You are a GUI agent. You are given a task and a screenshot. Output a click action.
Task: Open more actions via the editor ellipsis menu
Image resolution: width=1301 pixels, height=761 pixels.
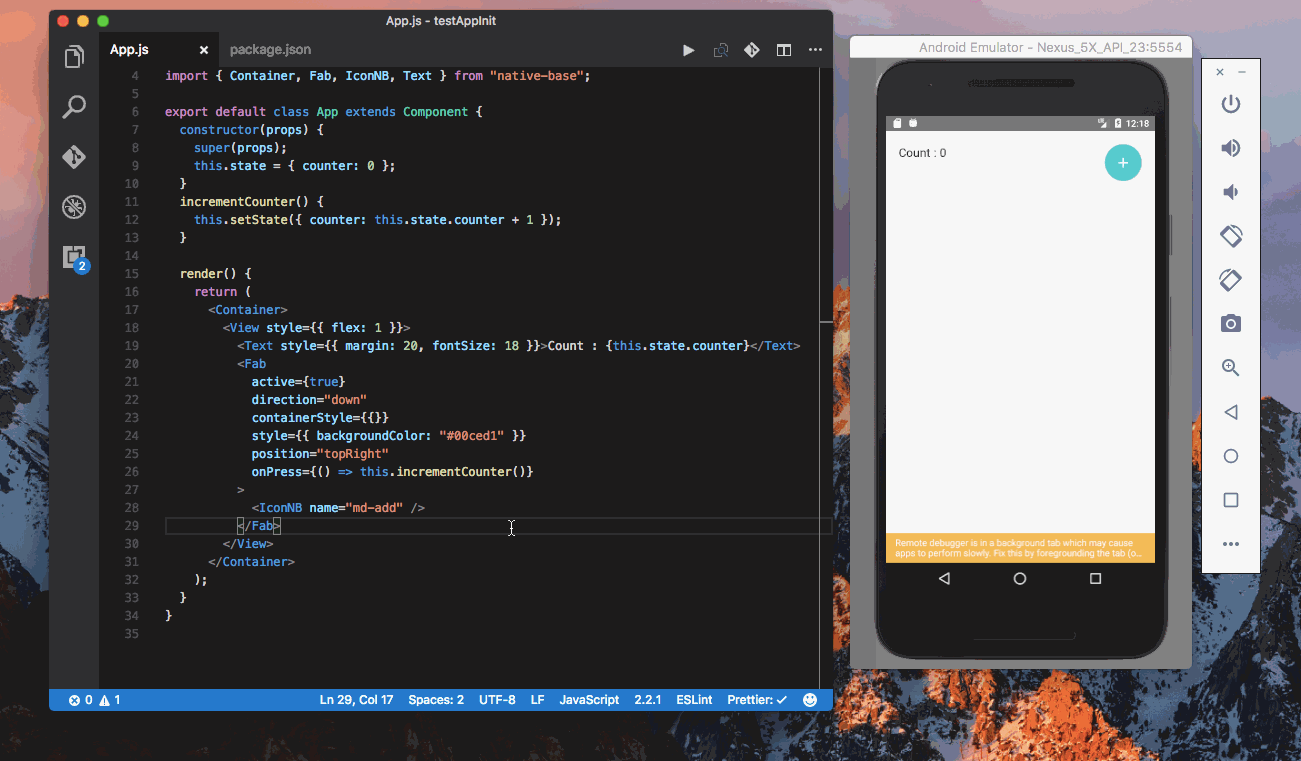(x=815, y=48)
